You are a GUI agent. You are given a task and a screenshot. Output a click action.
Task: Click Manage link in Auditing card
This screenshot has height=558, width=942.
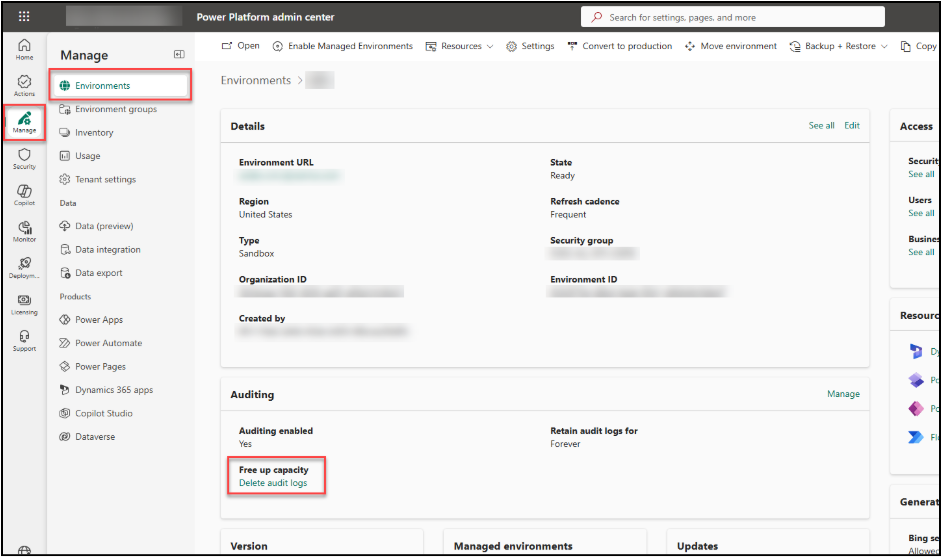click(843, 394)
